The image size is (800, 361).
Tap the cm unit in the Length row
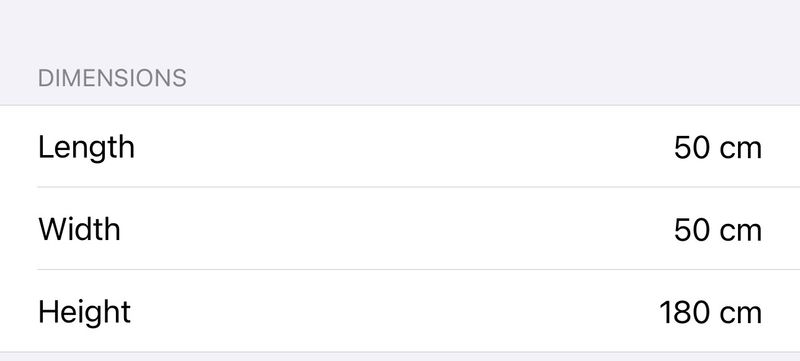pyautogui.click(x=740, y=151)
